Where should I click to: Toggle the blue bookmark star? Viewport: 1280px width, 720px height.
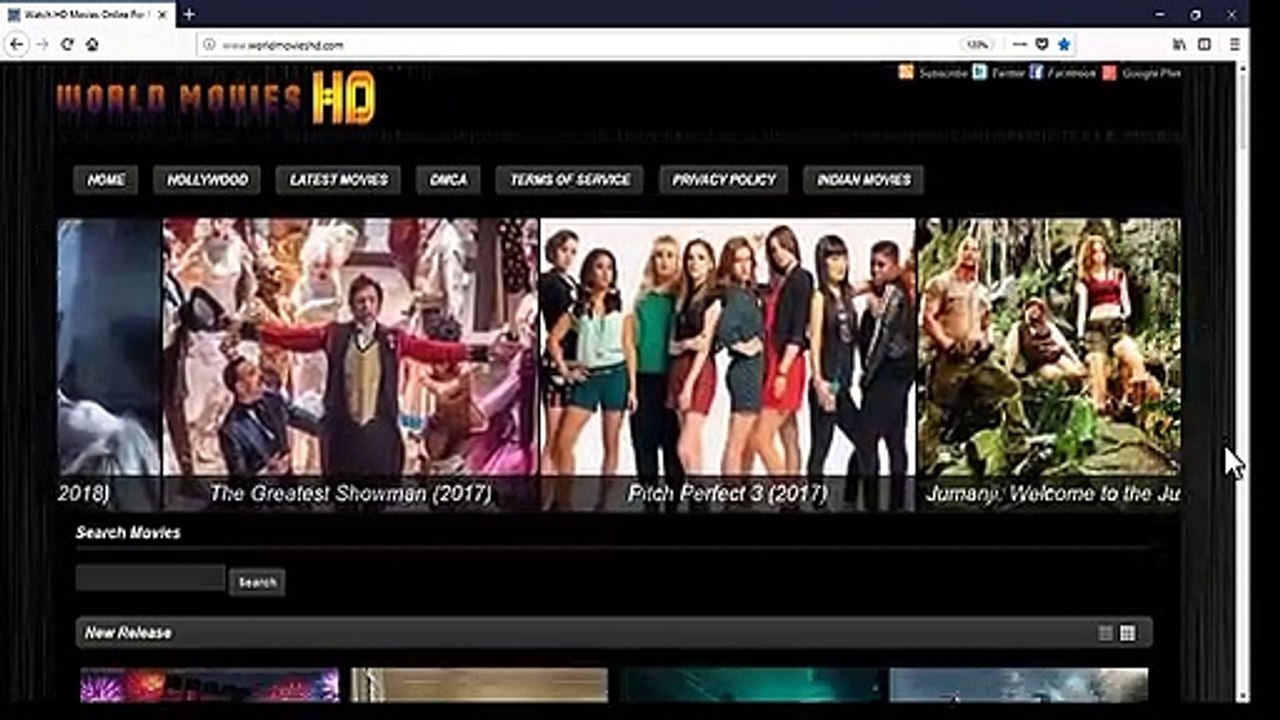[1063, 45]
